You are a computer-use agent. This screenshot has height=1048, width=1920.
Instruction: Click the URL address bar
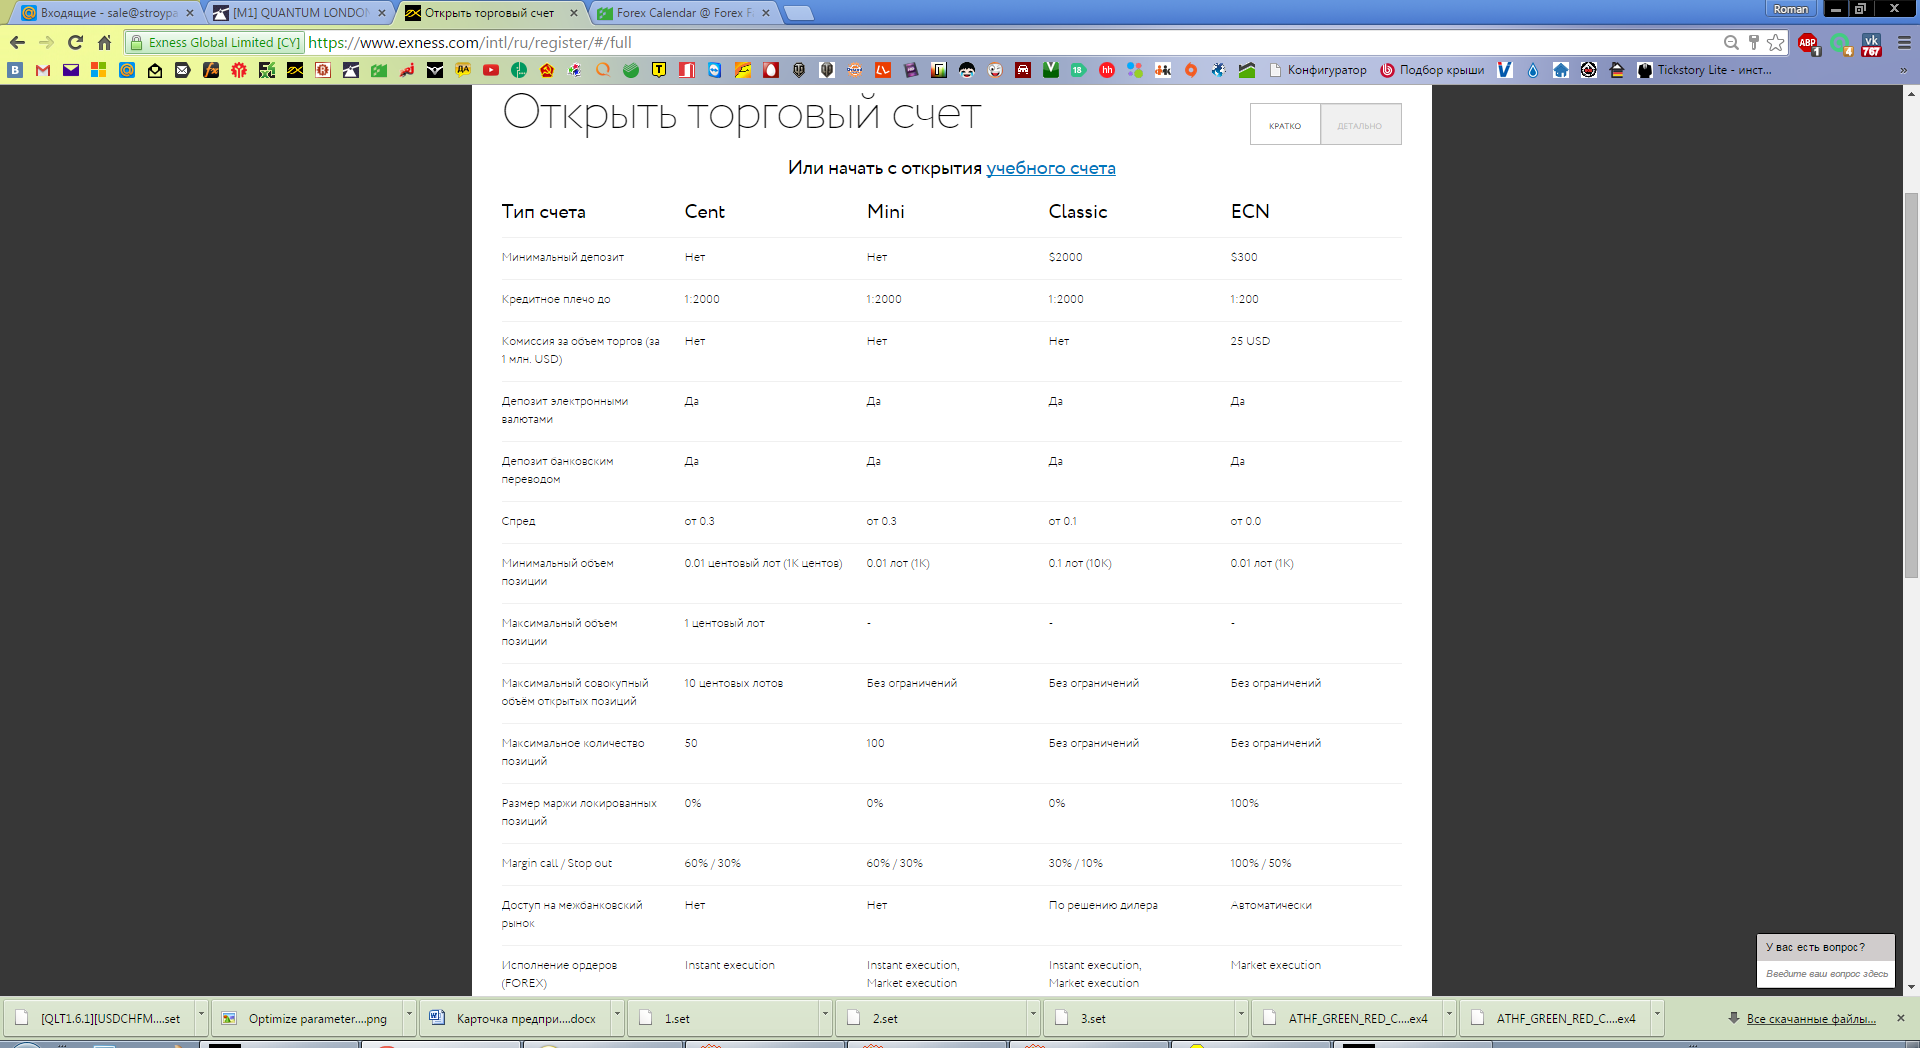1010,42
